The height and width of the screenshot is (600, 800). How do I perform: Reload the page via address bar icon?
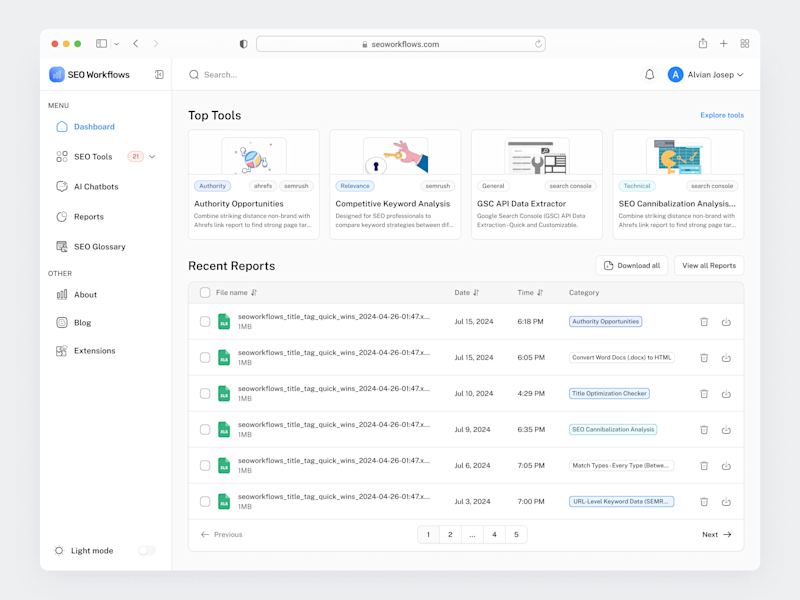pos(538,44)
